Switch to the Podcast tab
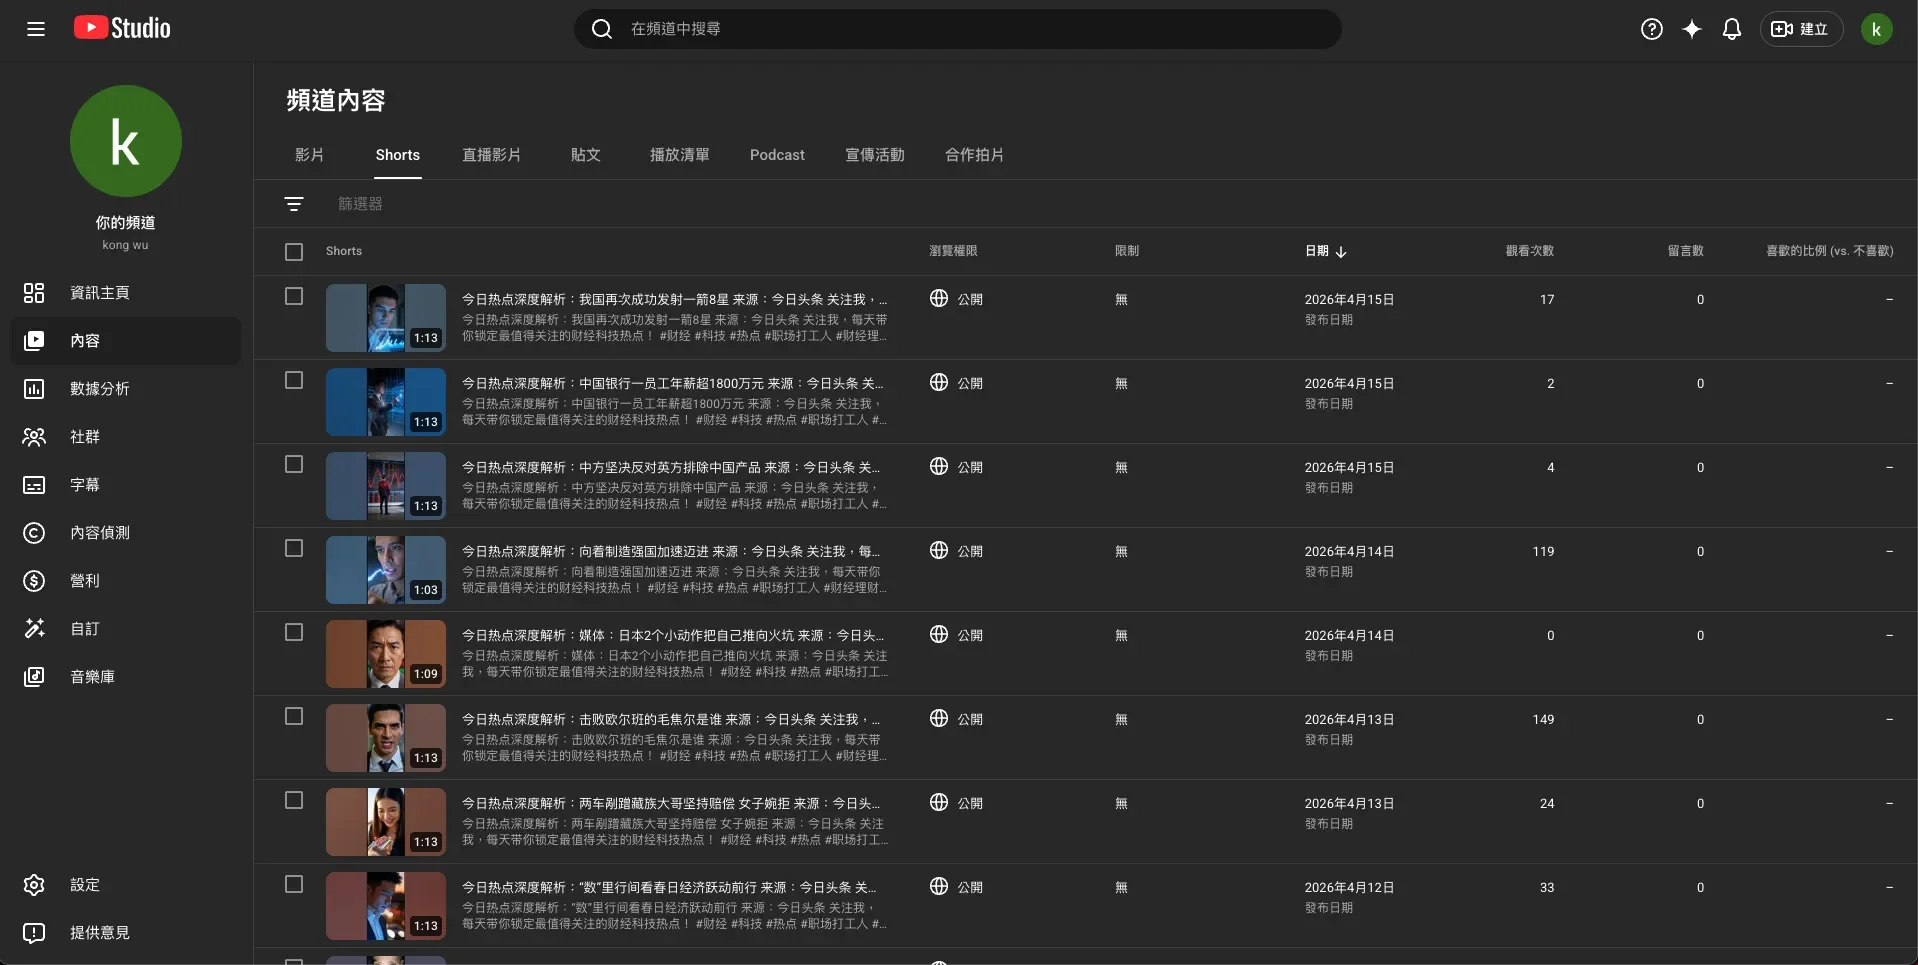Screen dimensions: 1918x965 click(x=777, y=155)
